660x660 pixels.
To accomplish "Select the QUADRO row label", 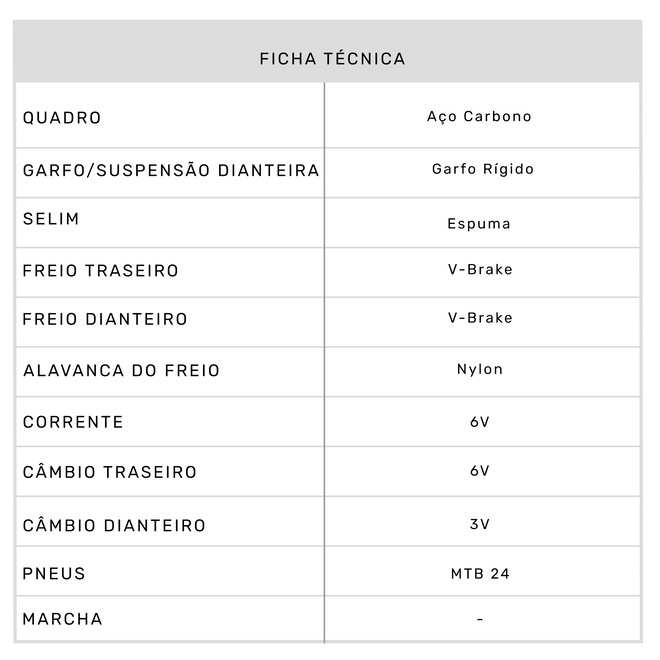I will click(x=62, y=118).
